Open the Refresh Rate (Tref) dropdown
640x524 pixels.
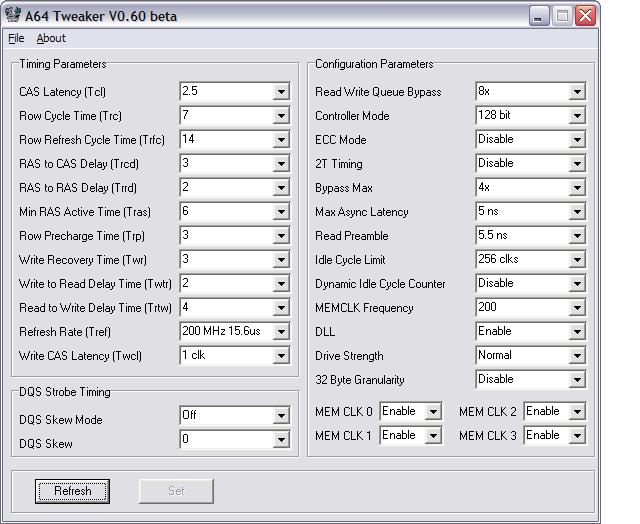coord(281,331)
